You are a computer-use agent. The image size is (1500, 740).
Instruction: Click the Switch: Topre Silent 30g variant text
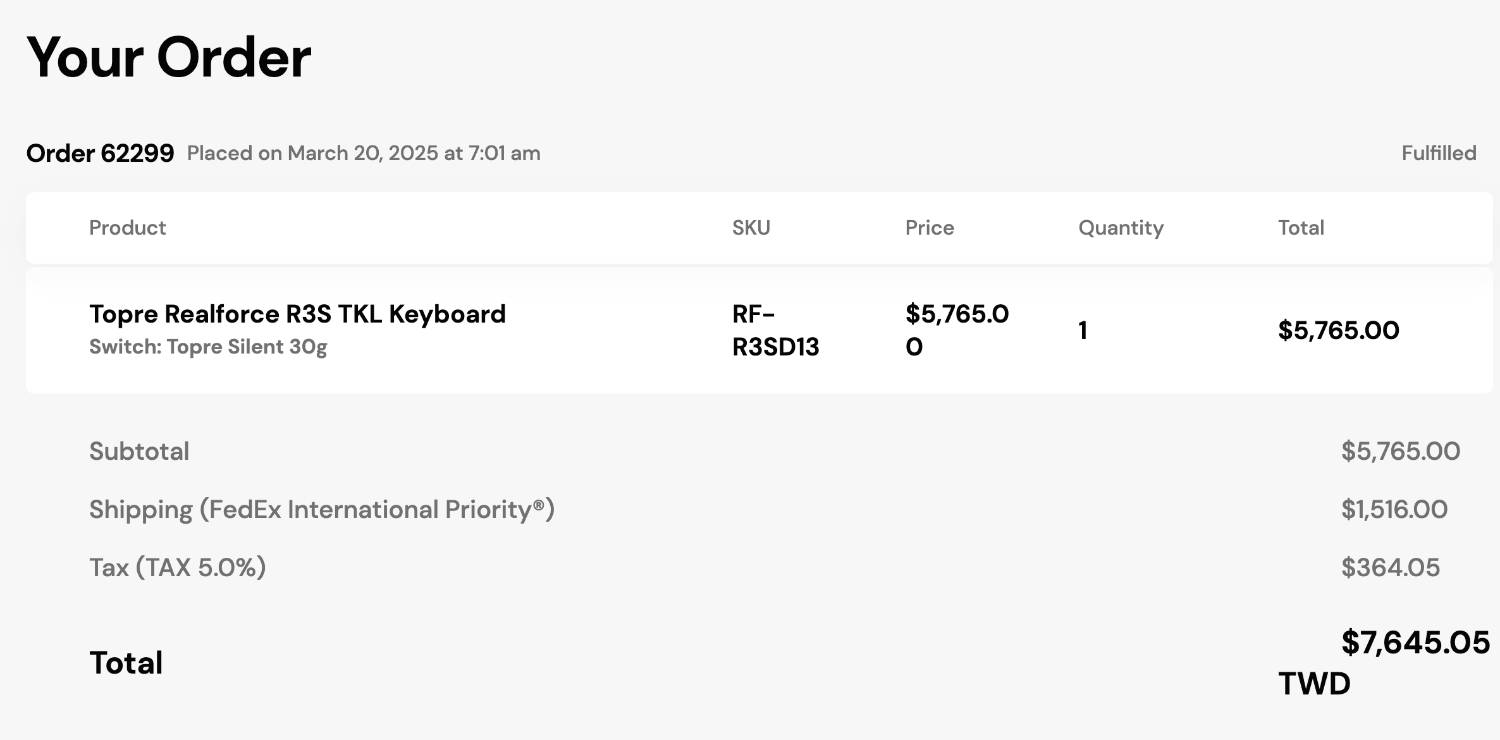pyautogui.click(x=208, y=347)
